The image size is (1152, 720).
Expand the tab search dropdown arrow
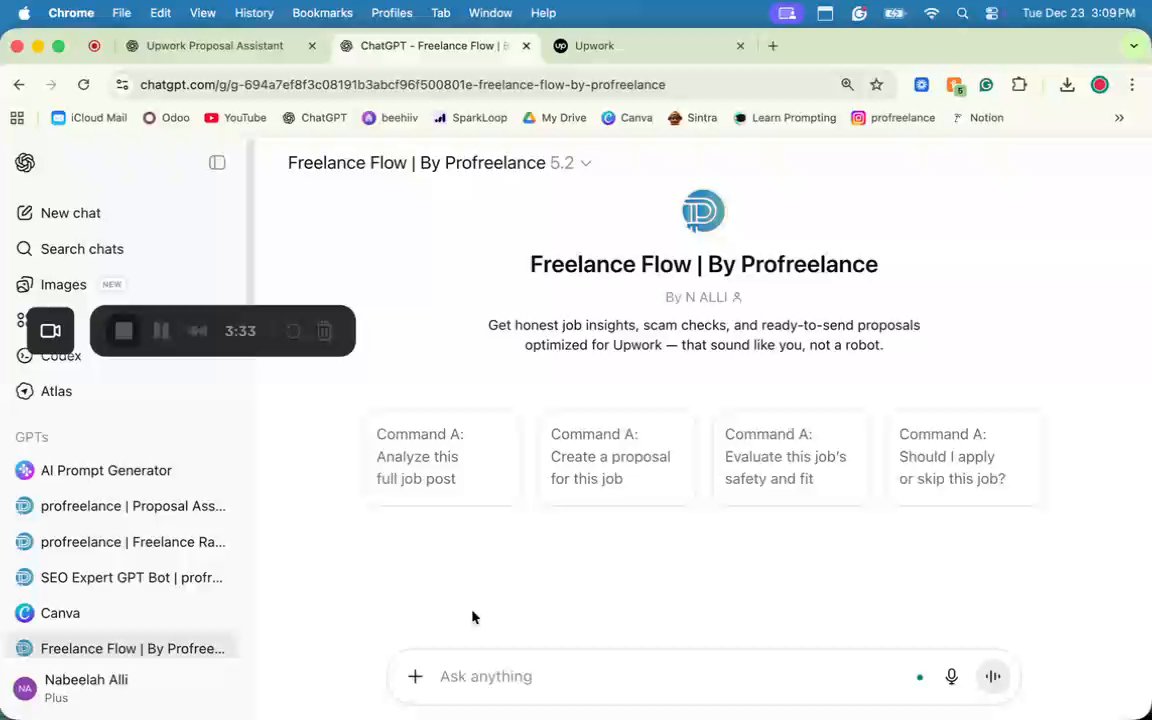1134,46
